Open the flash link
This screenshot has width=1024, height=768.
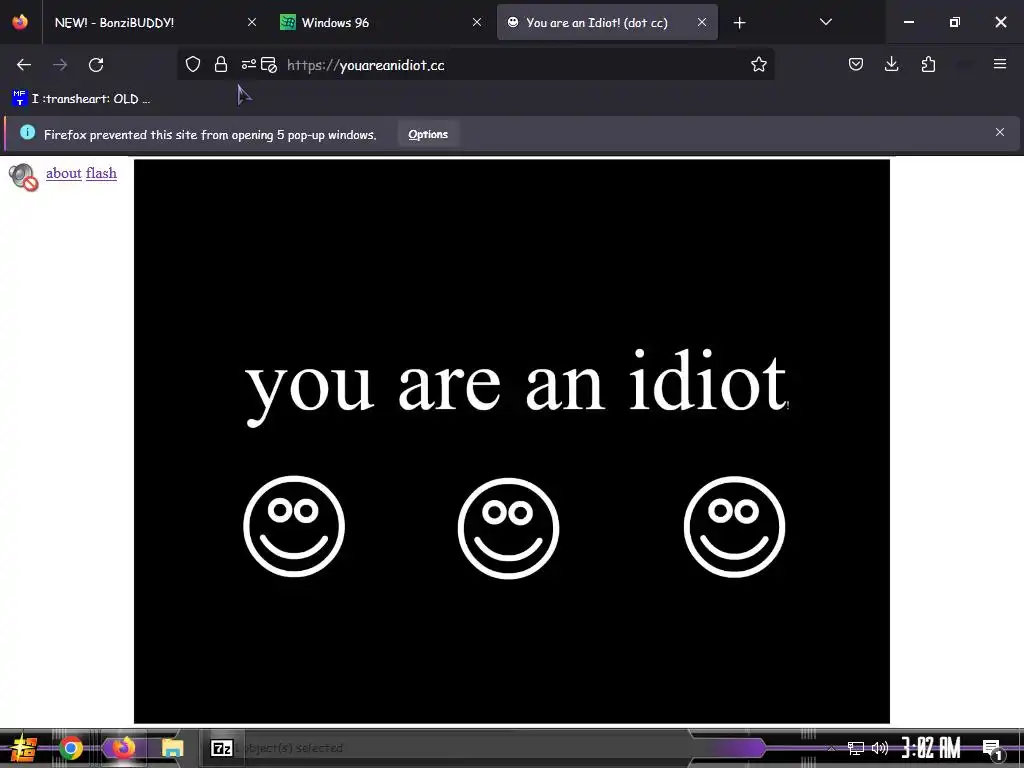coord(101,173)
